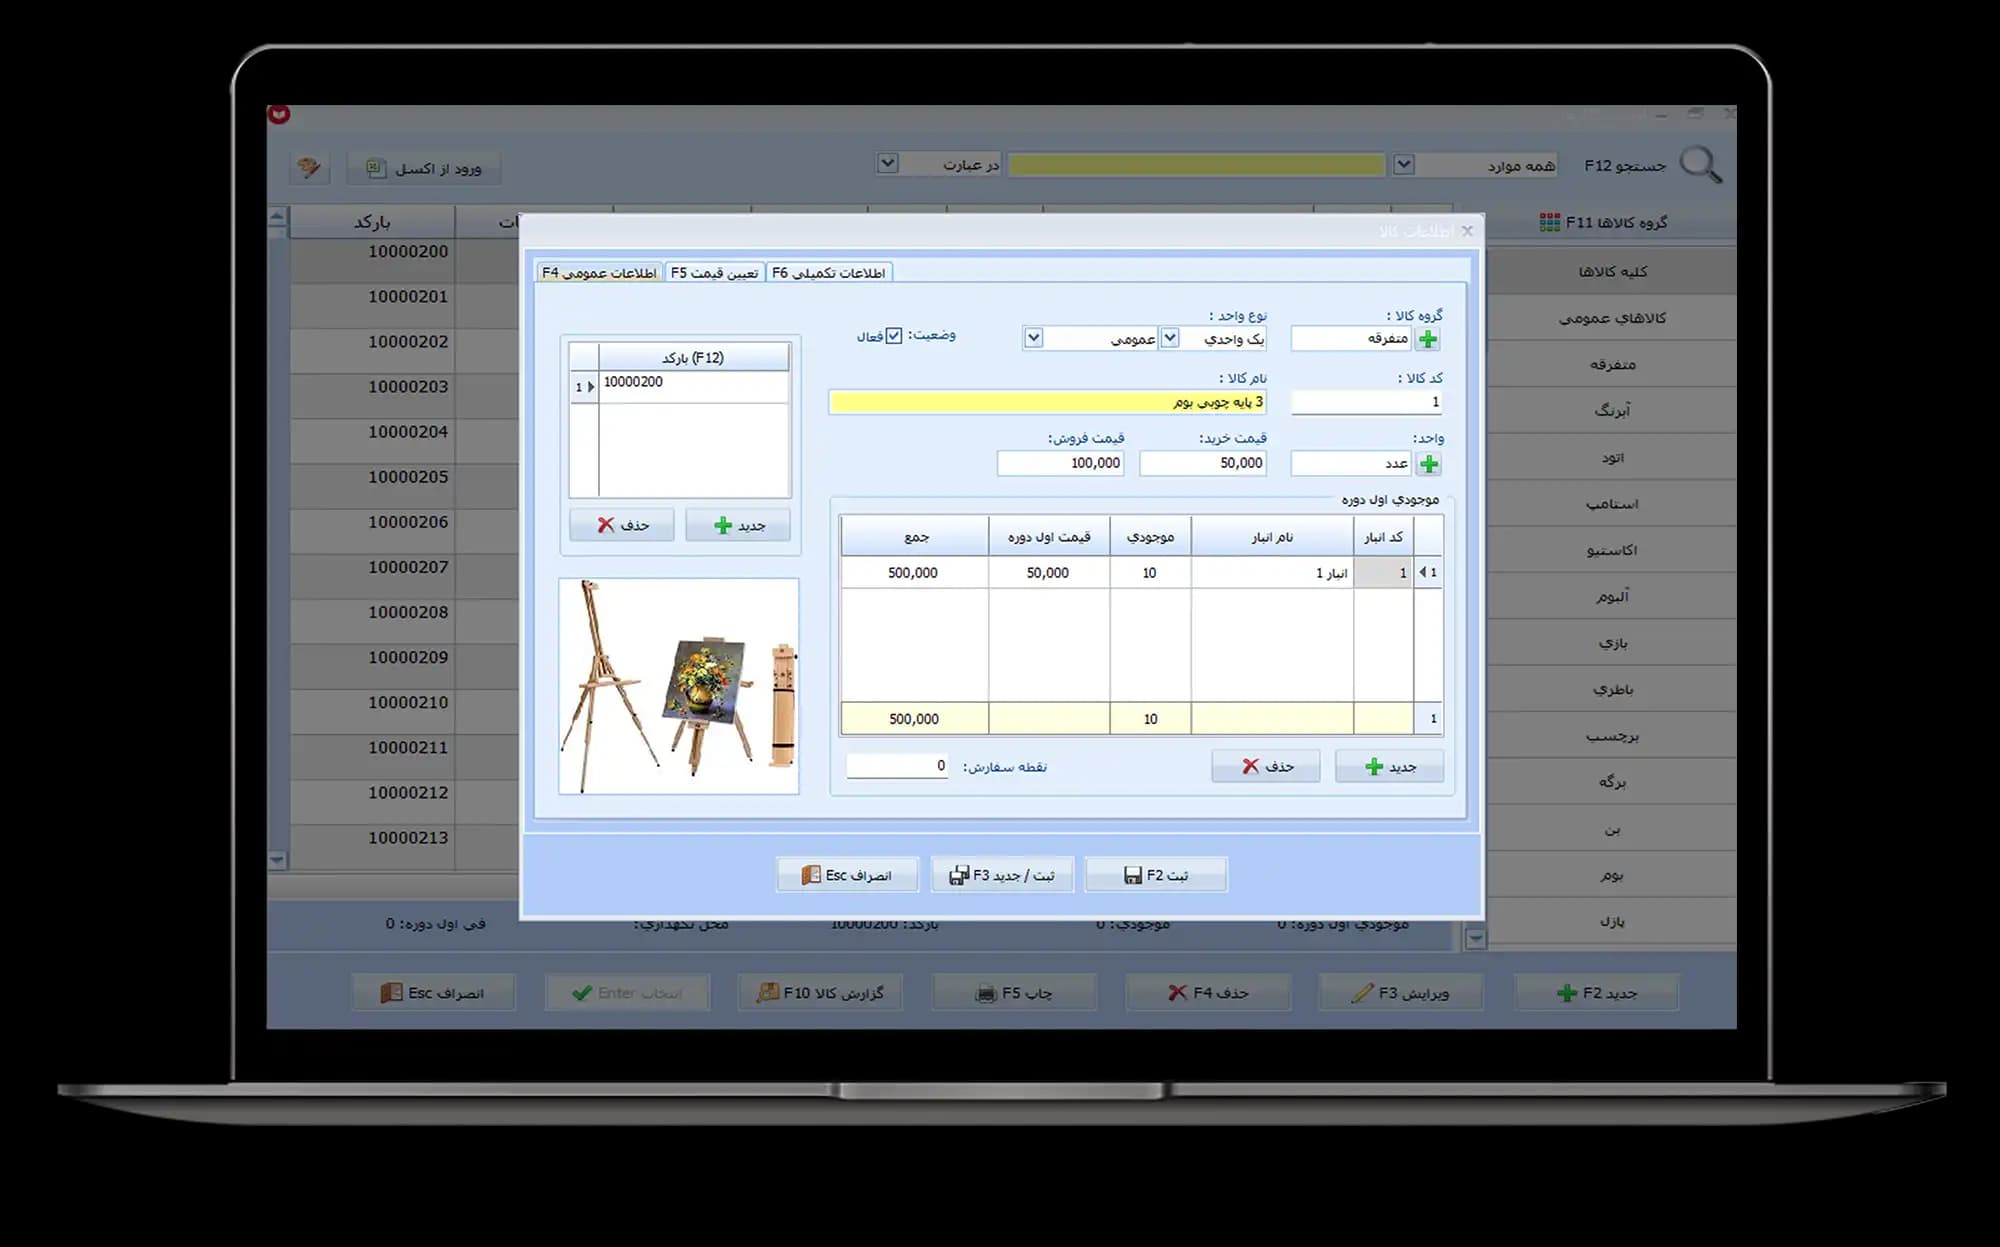Open the همه موارد search scope dropdown
Image resolution: width=2000 pixels, height=1247 pixels.
[x=1404, y=164]
